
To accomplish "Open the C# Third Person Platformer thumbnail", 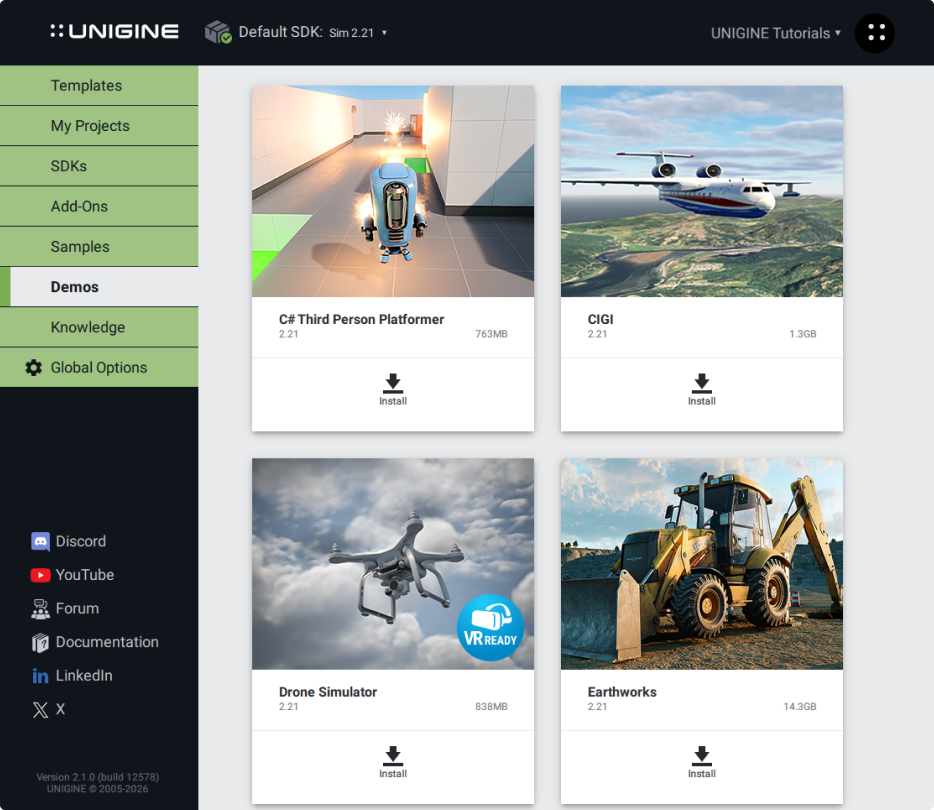I will pyautogui.click(x=393, y=191).
